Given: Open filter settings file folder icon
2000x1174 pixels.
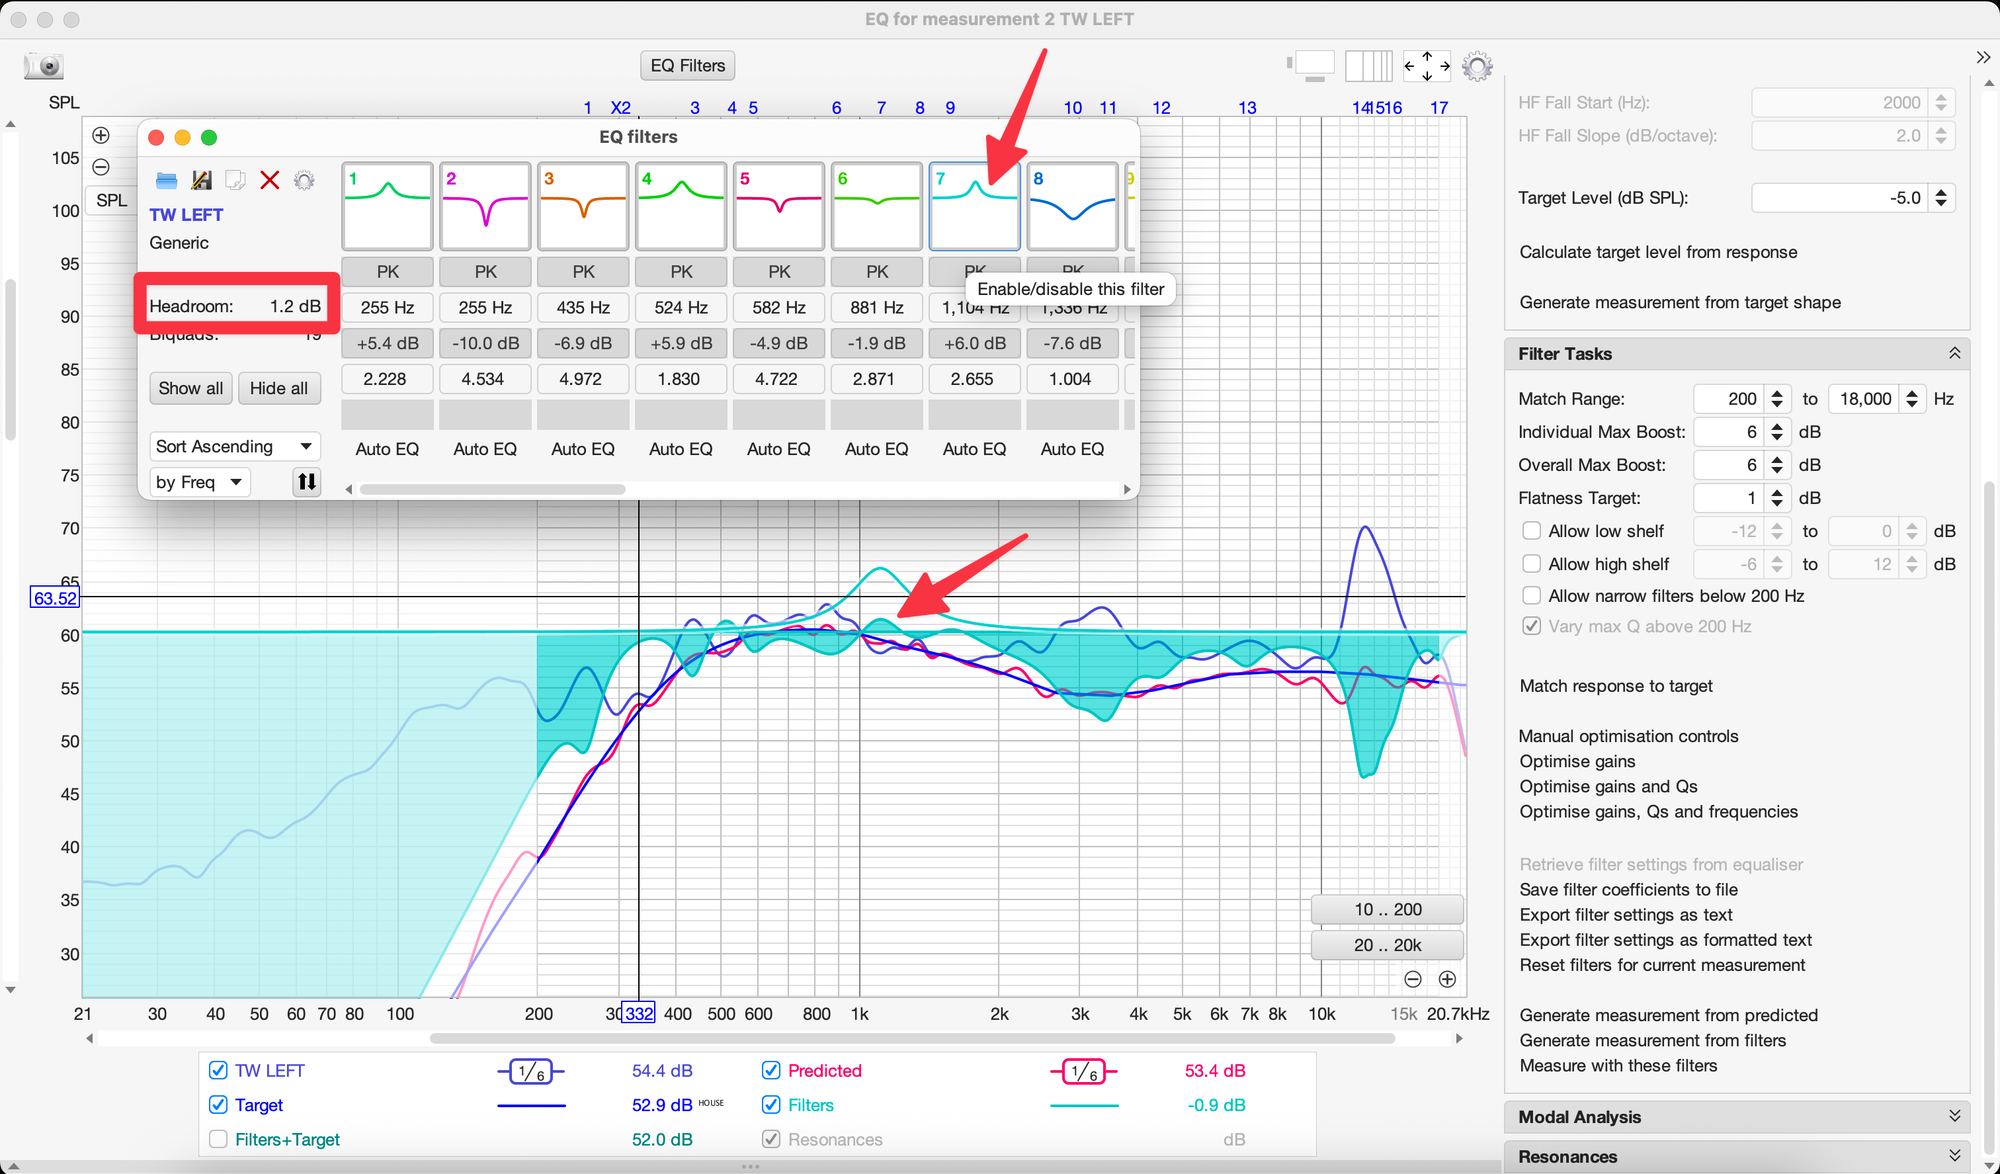Looking at the screenshot, I should [167, 180].
